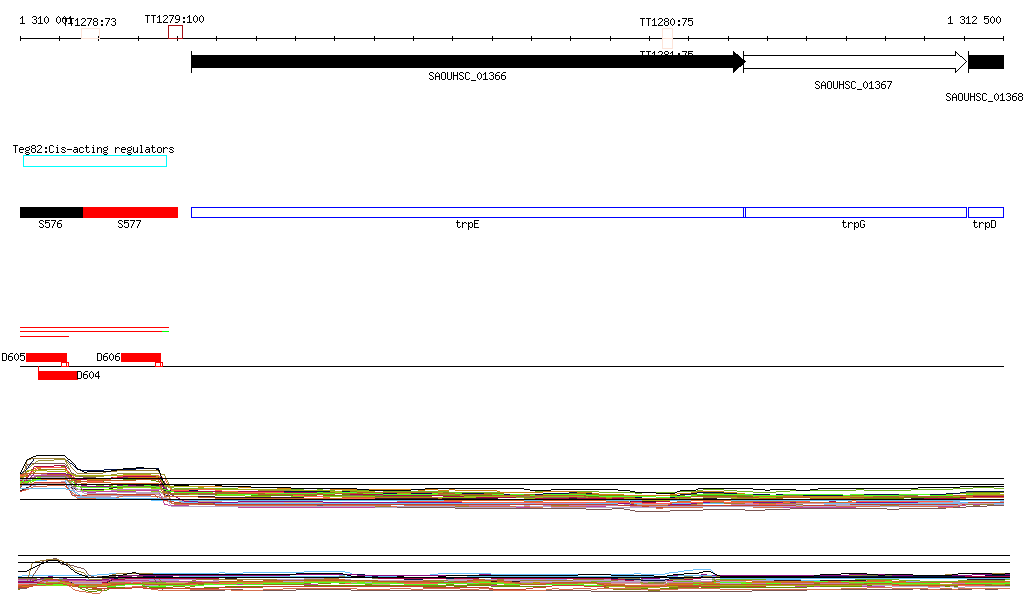Click the TT1278:73 terminator marker

90,34
